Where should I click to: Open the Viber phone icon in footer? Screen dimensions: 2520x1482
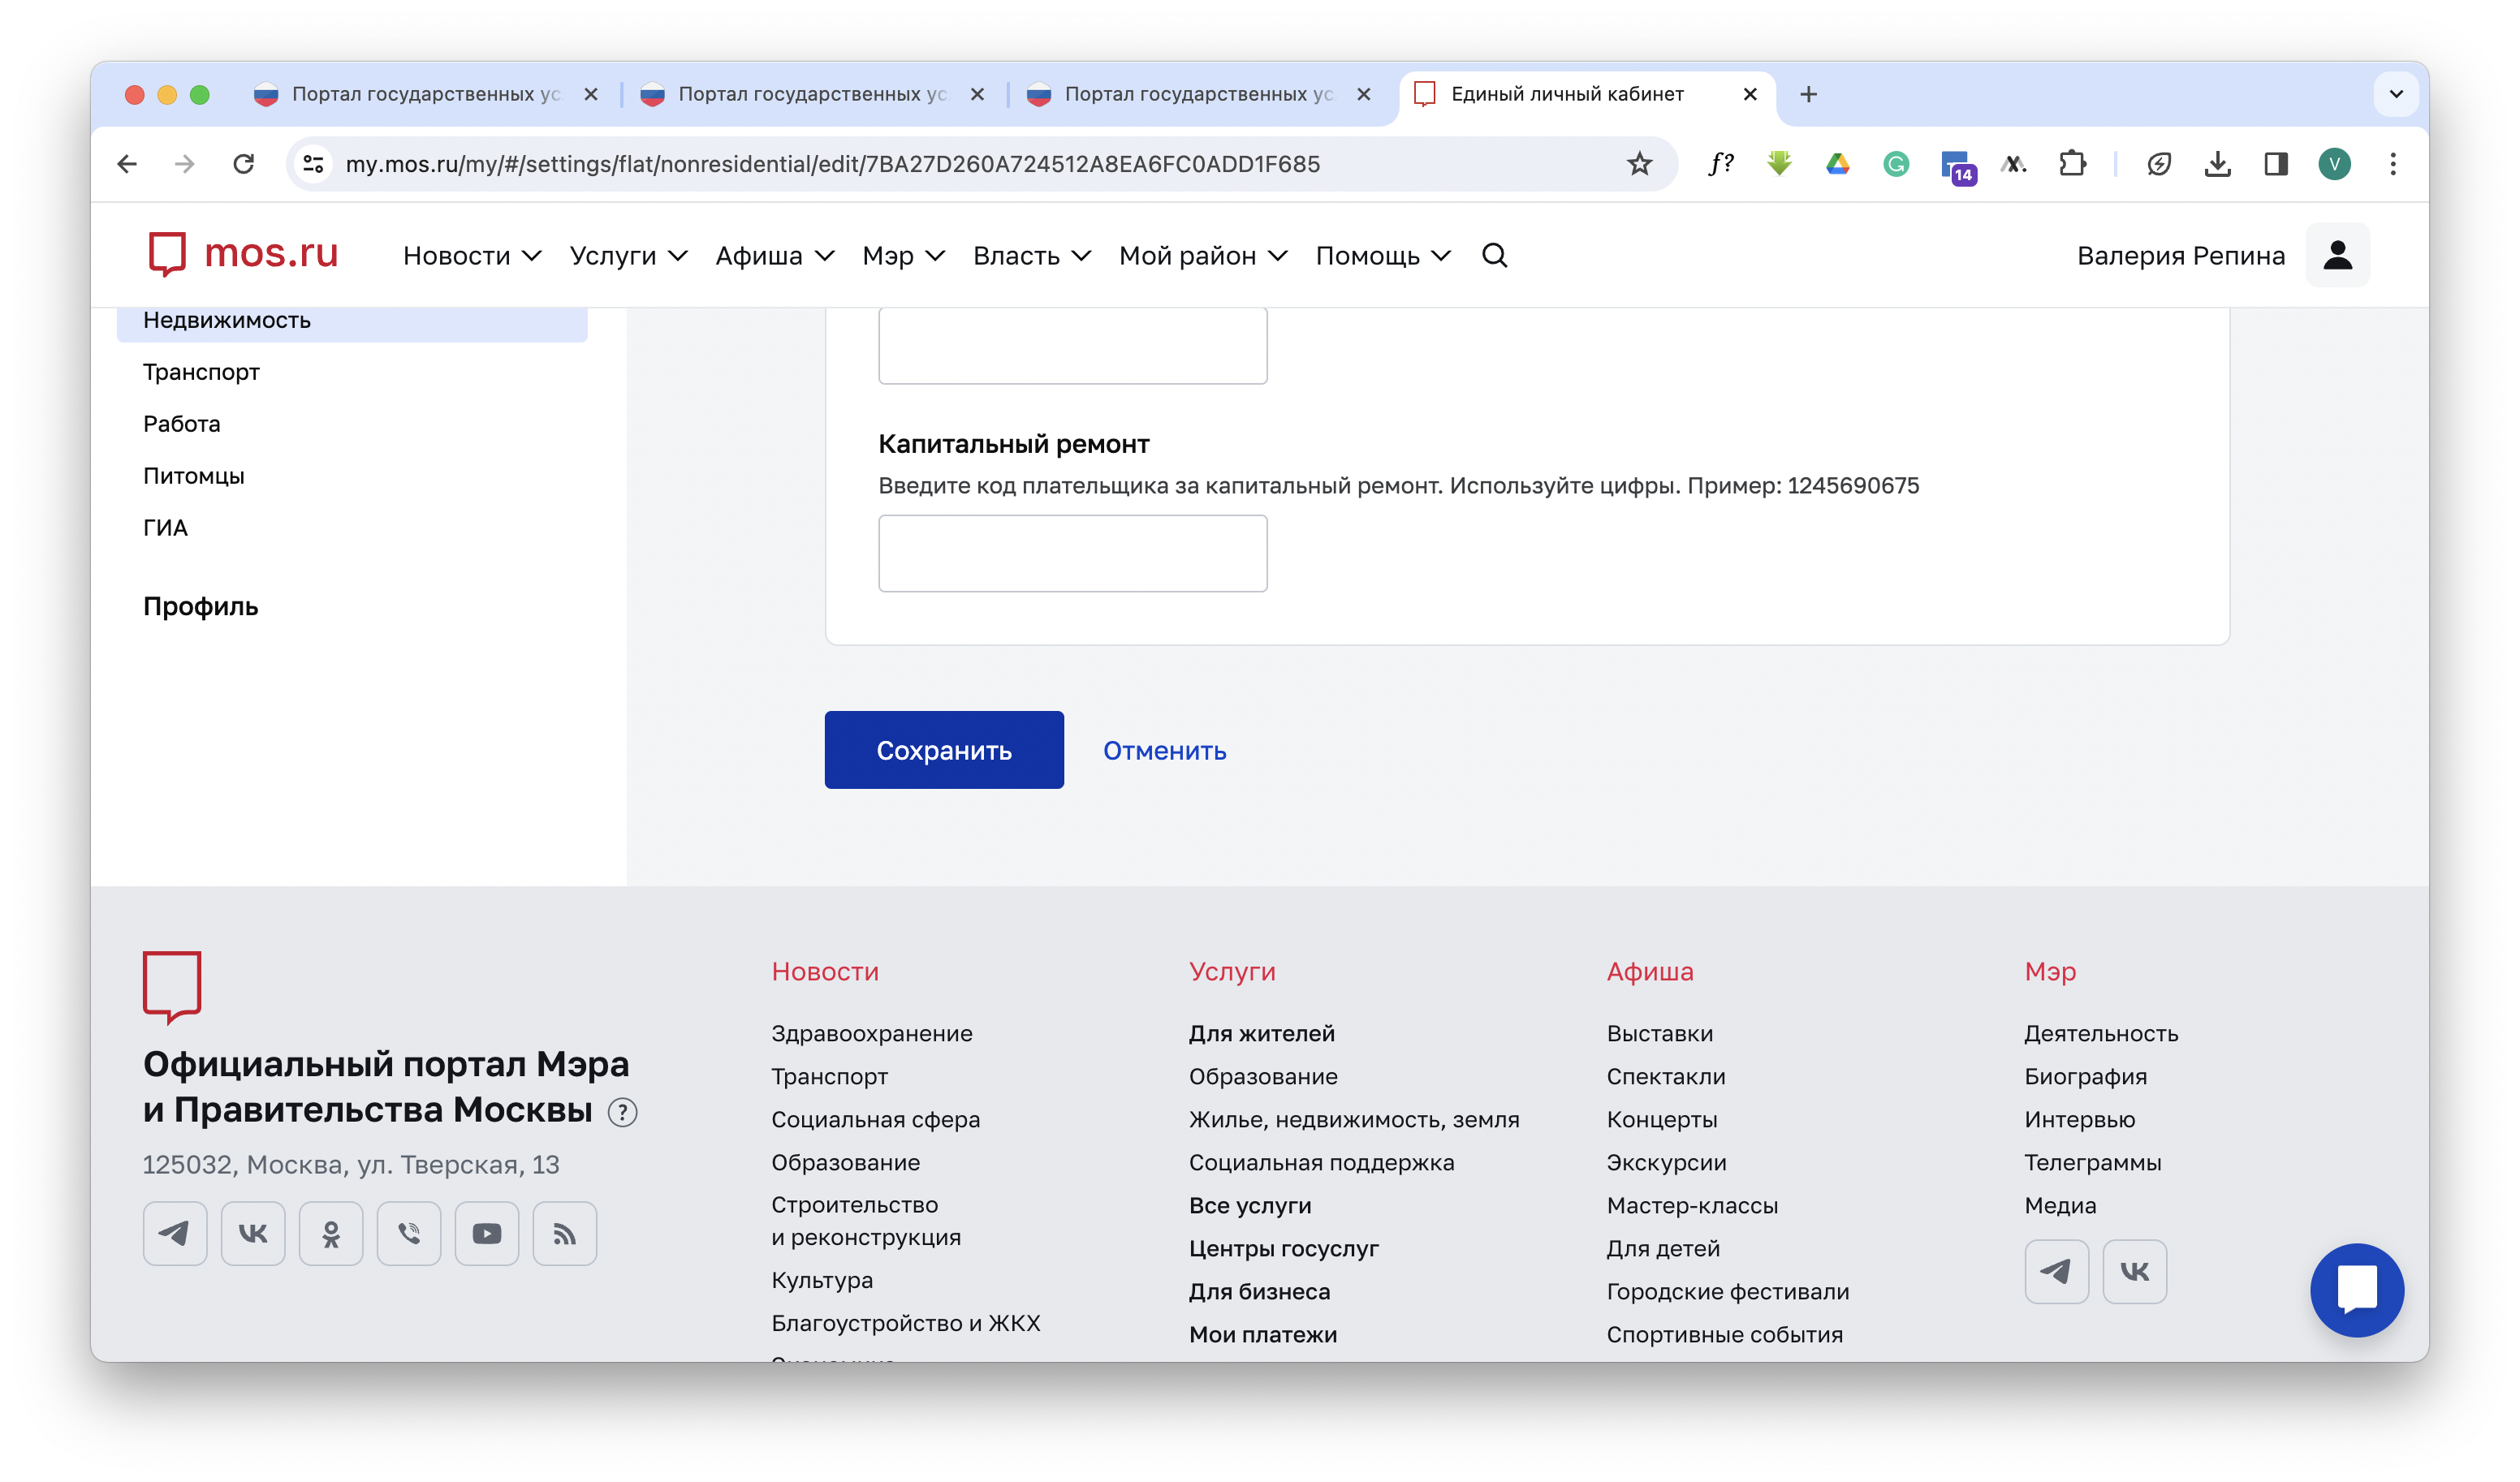(409, 1233)
